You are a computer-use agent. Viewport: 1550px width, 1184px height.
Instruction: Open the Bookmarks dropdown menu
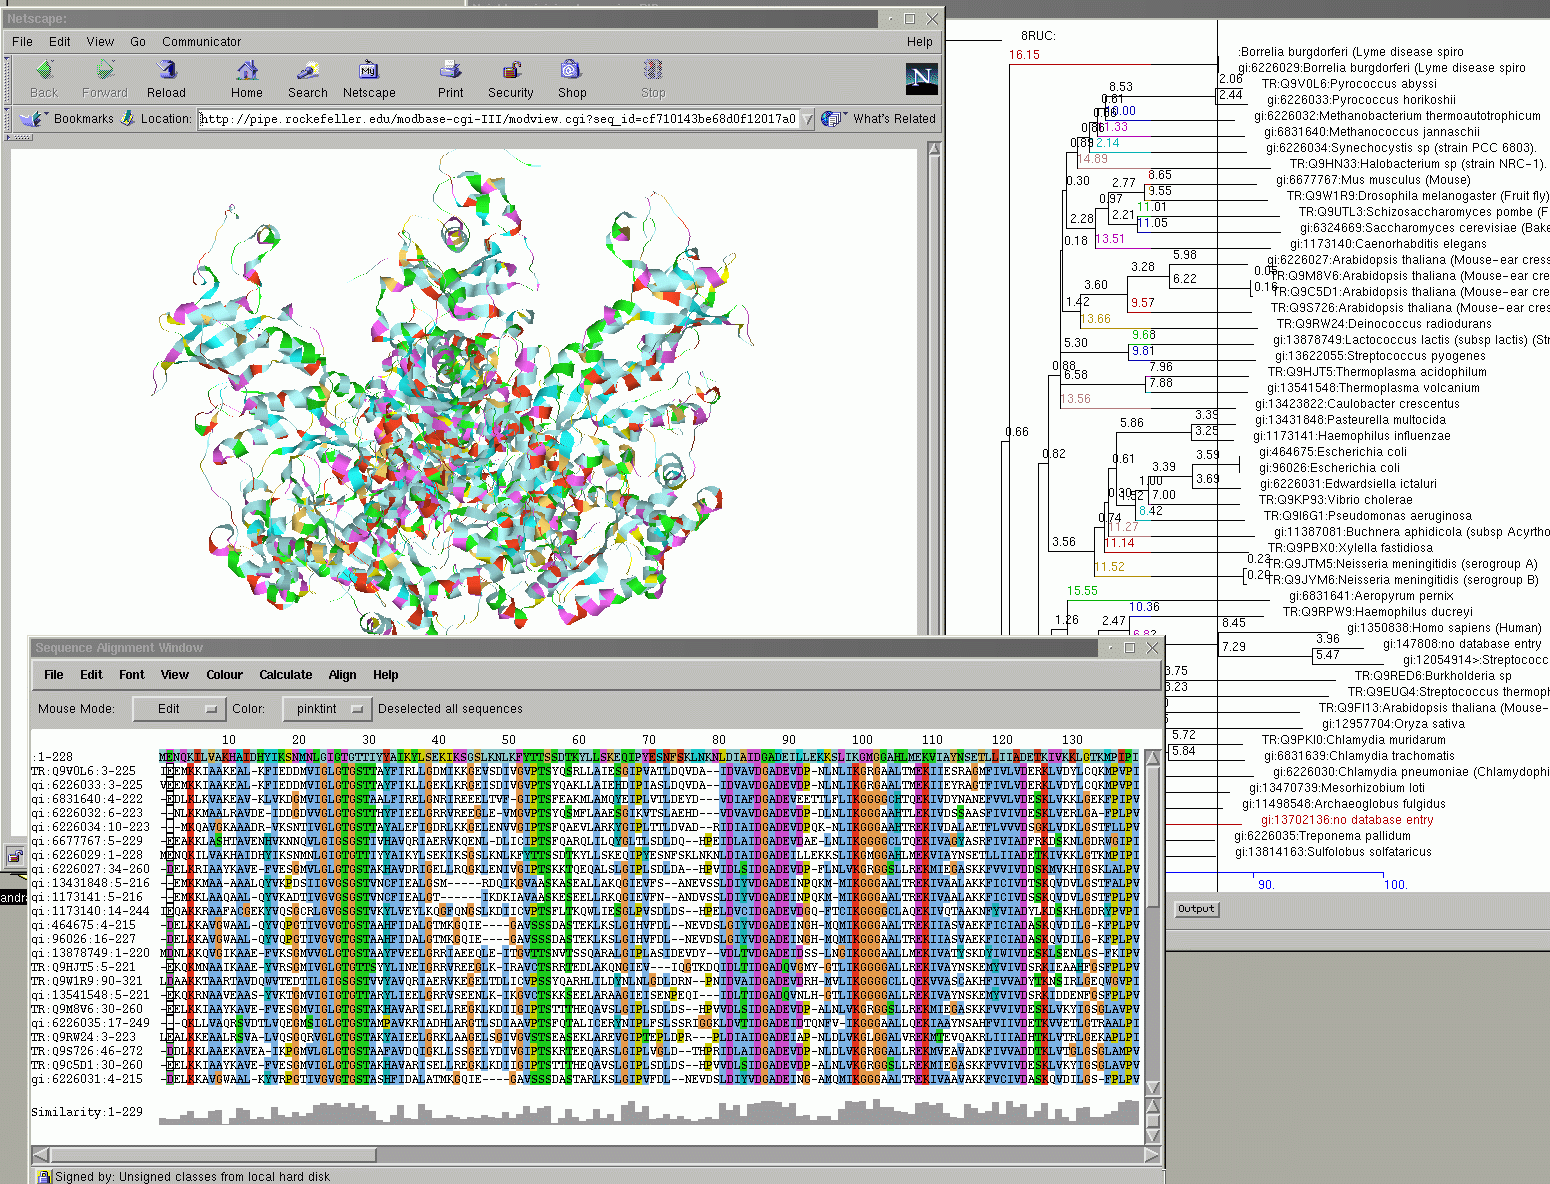(x=70, y=119)
